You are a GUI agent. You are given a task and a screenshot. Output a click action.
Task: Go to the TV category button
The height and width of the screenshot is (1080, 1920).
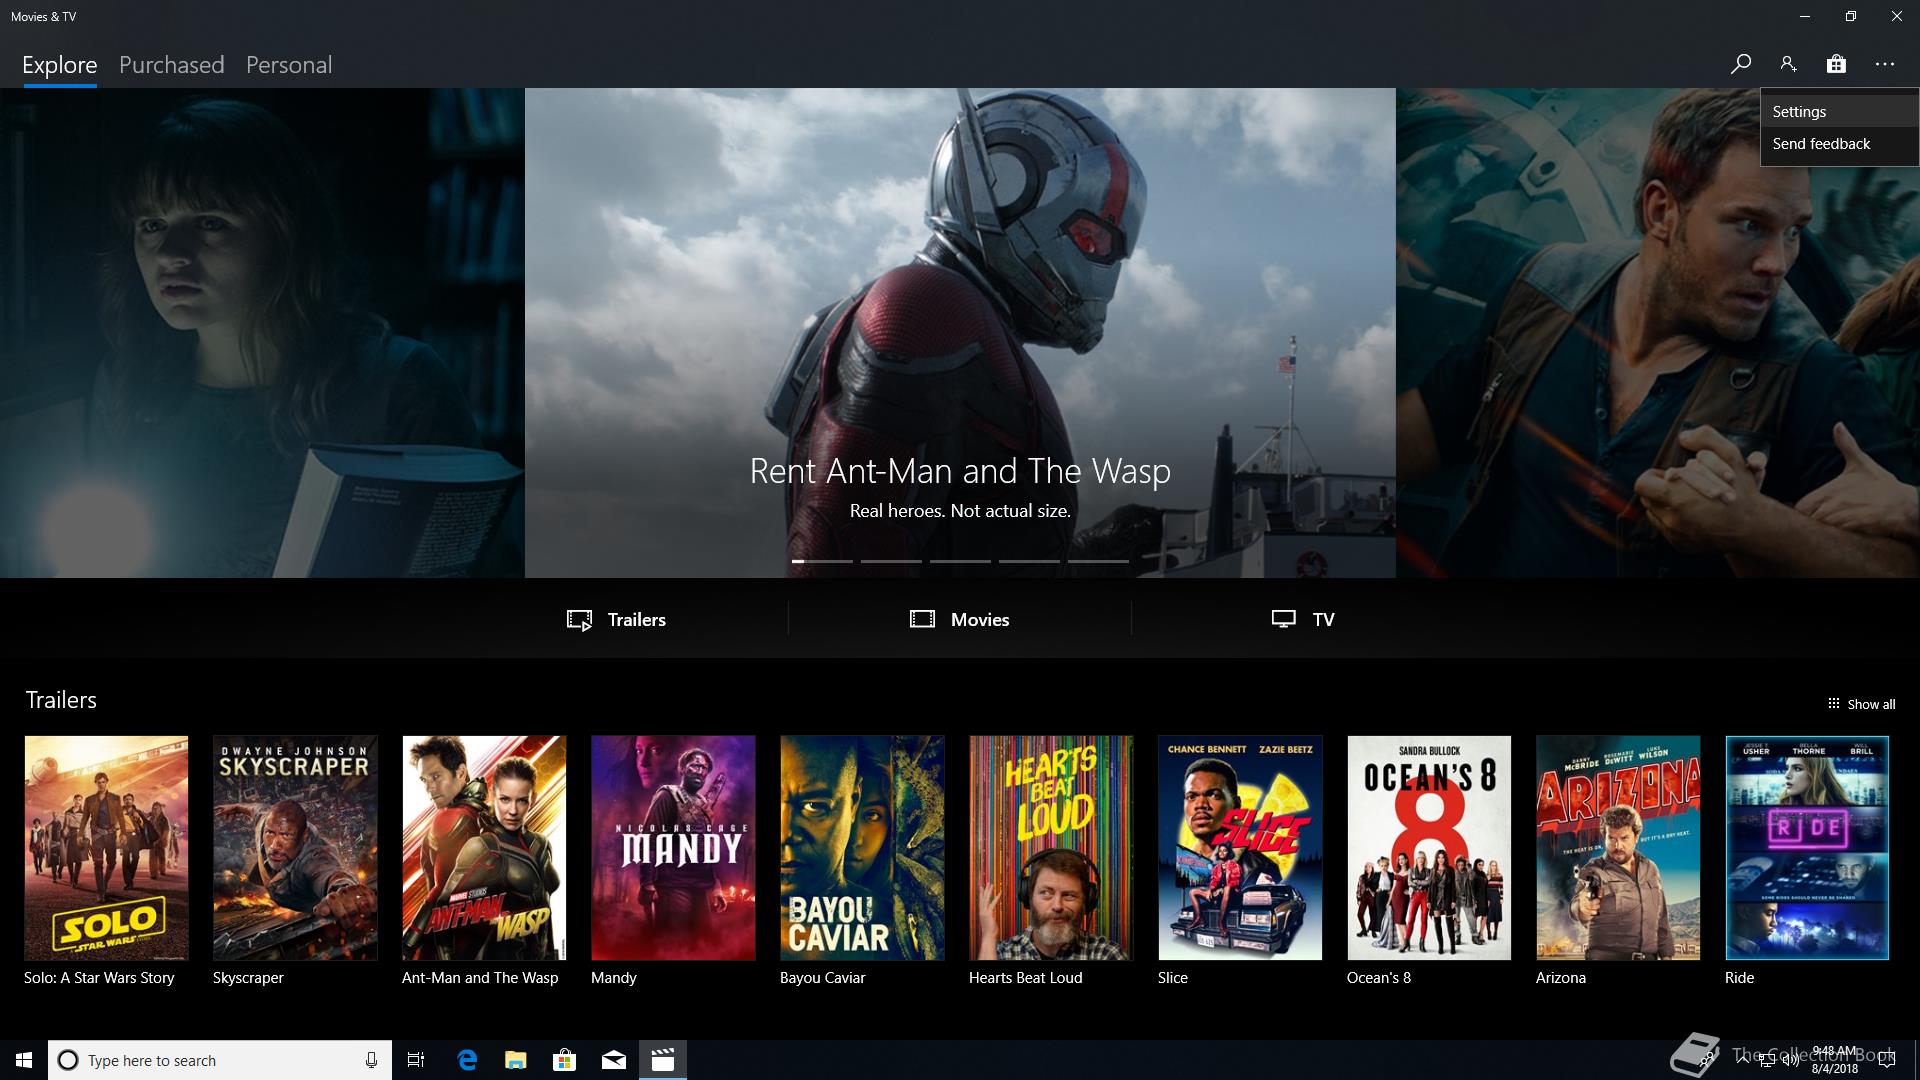coord(1302,619)
